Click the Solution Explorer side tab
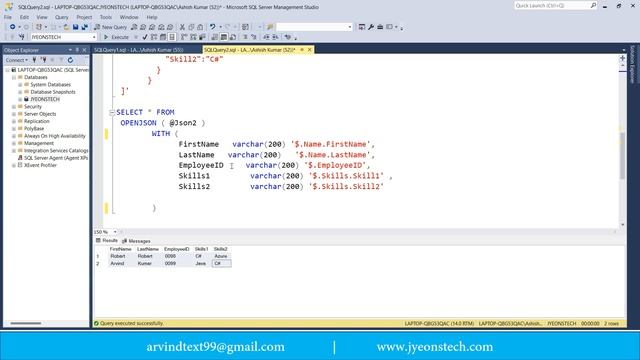The width and height of the screenshot is (640, 360). pos(633,64)
